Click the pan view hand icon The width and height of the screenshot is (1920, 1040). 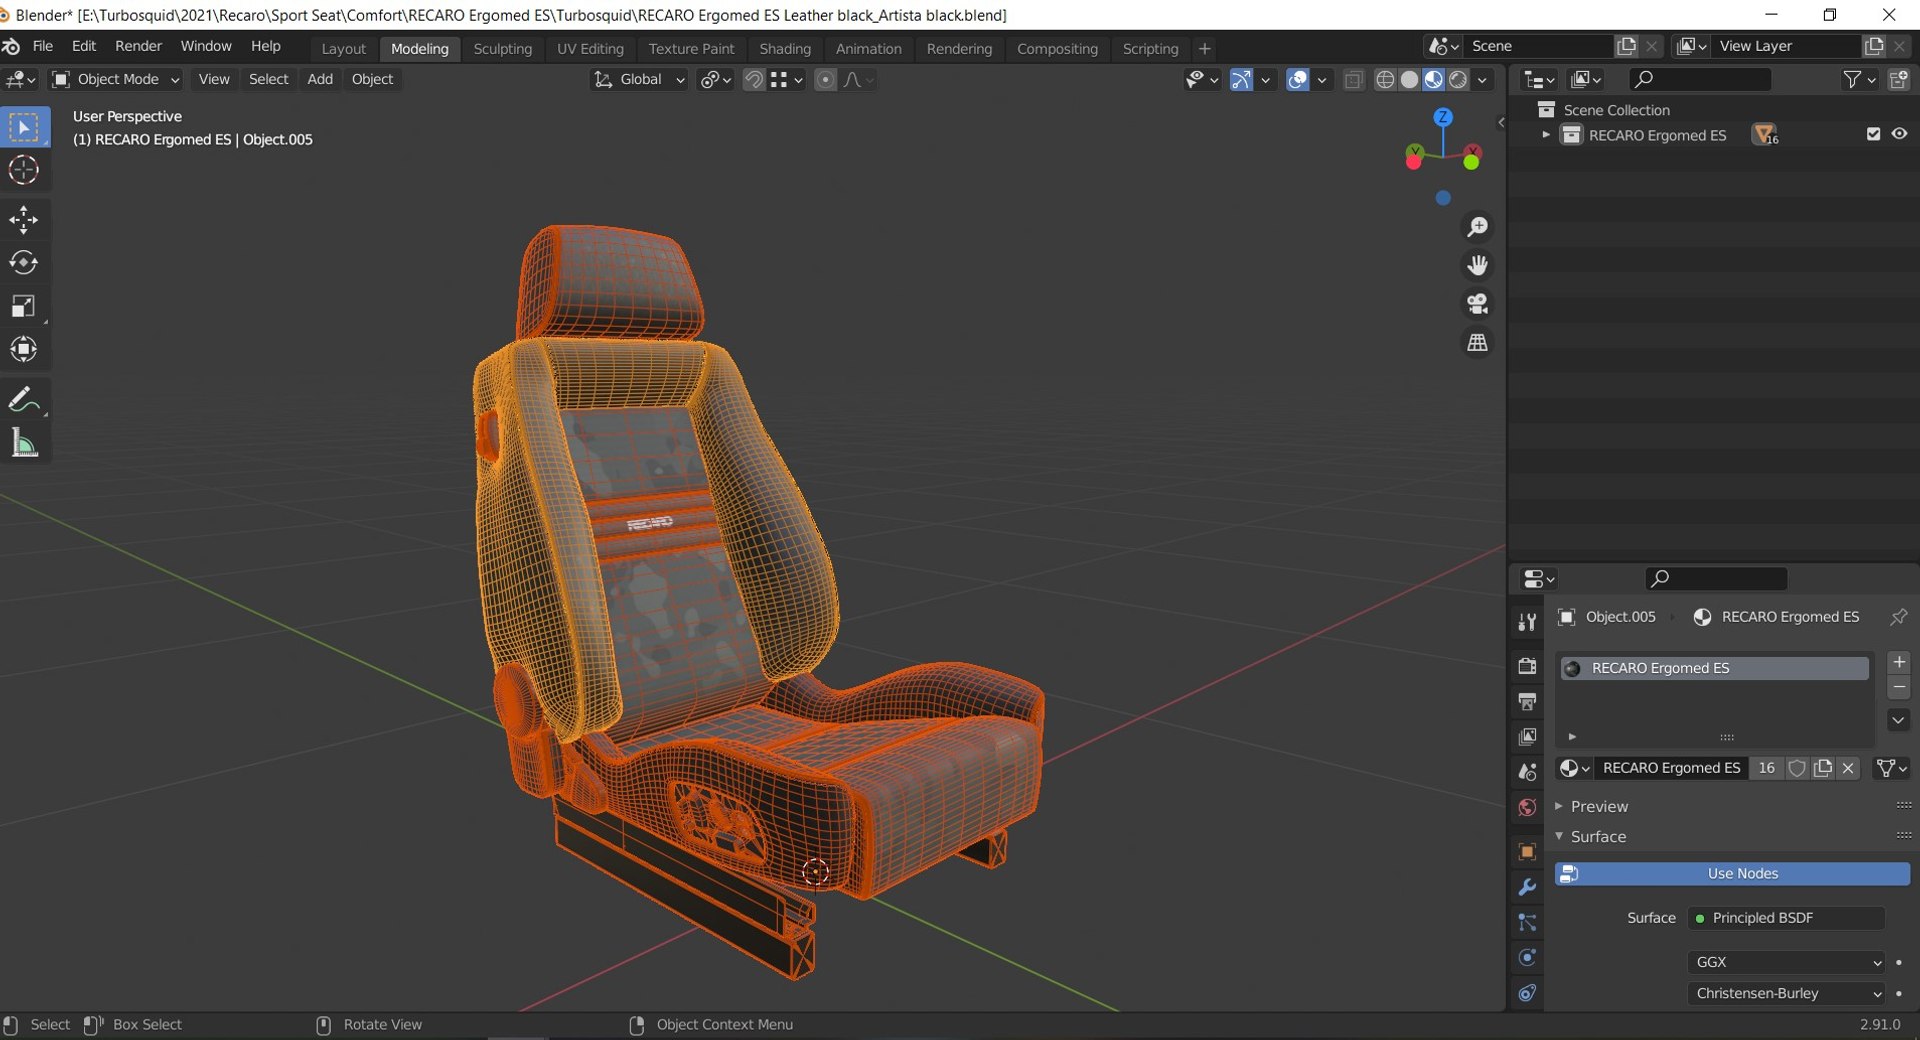click(1477, 265)
